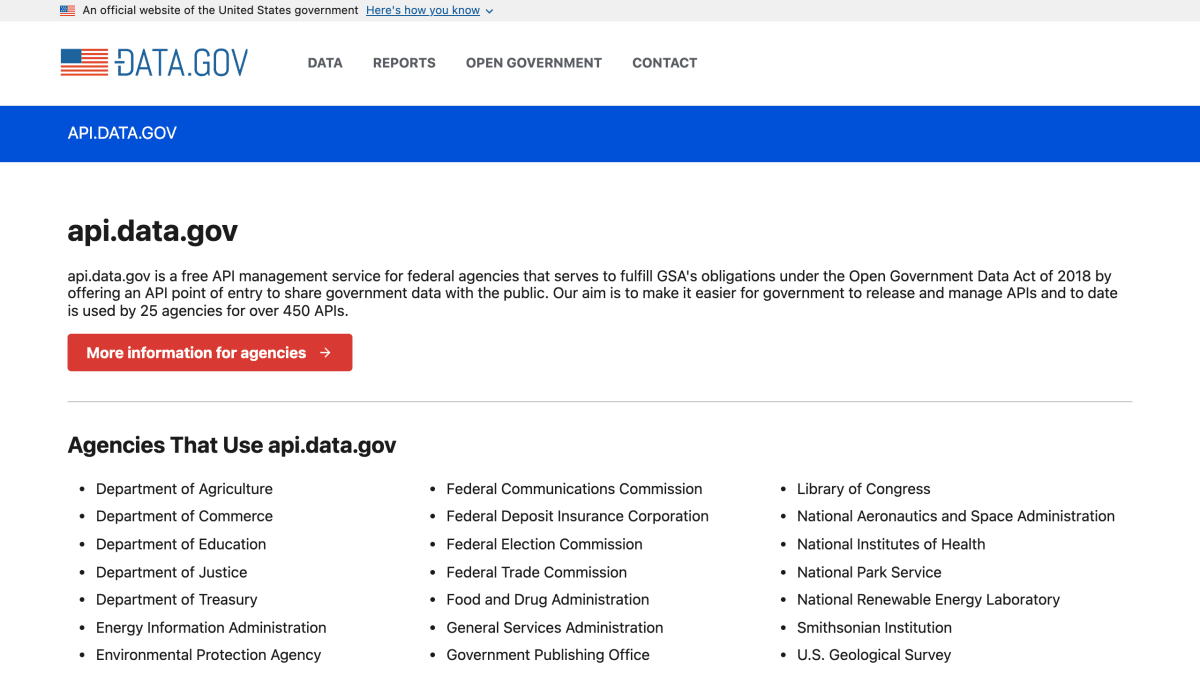Select National Aeronautics and Space Administration
The height and width of the screenshot is (675, 1200).
[x=956, y=516]
